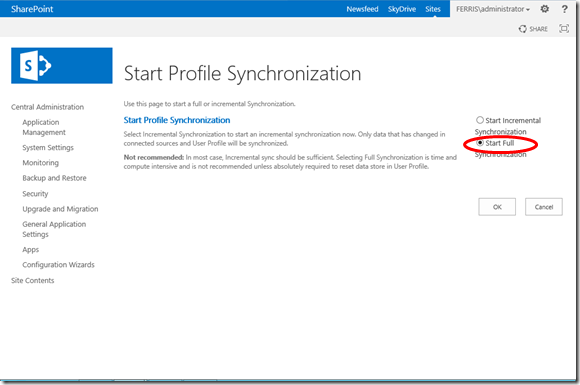Viewport: 580px width, 385px height.
Task: Open Central Administration link
Action: pyautogui.click(x=47, y=107)
